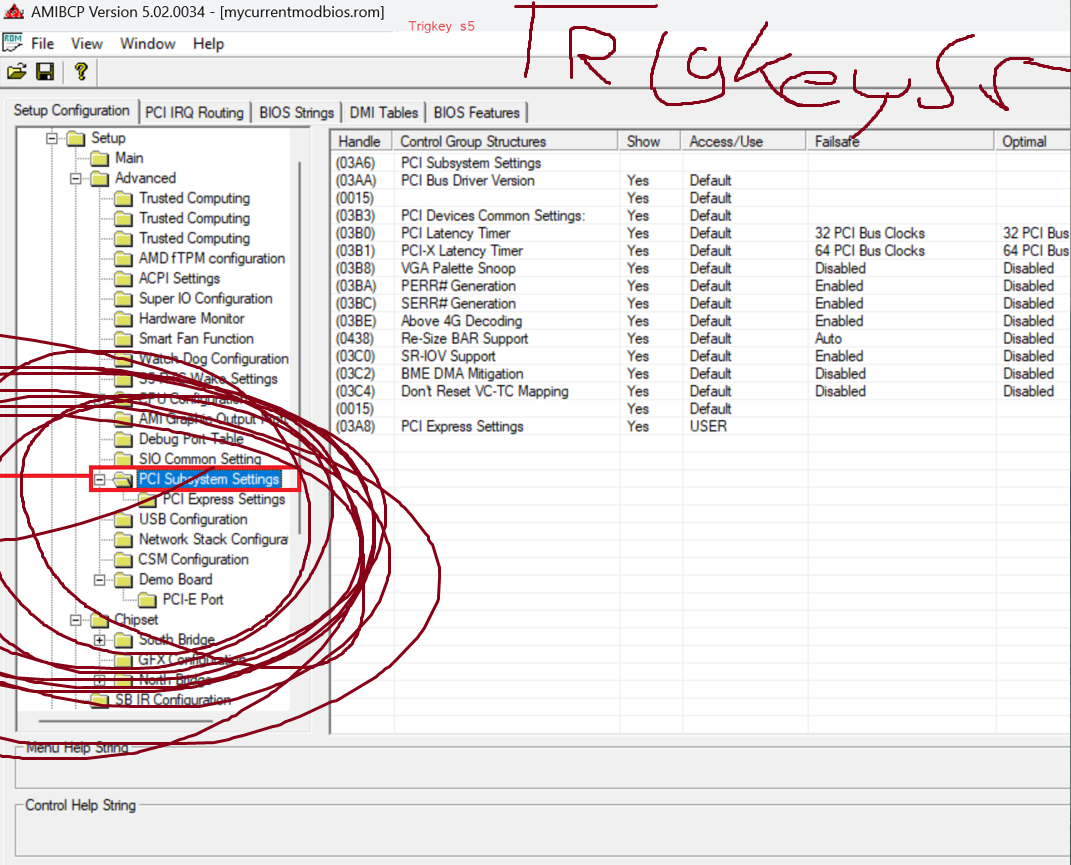Select the Main folder in the tree

[117, 159]
